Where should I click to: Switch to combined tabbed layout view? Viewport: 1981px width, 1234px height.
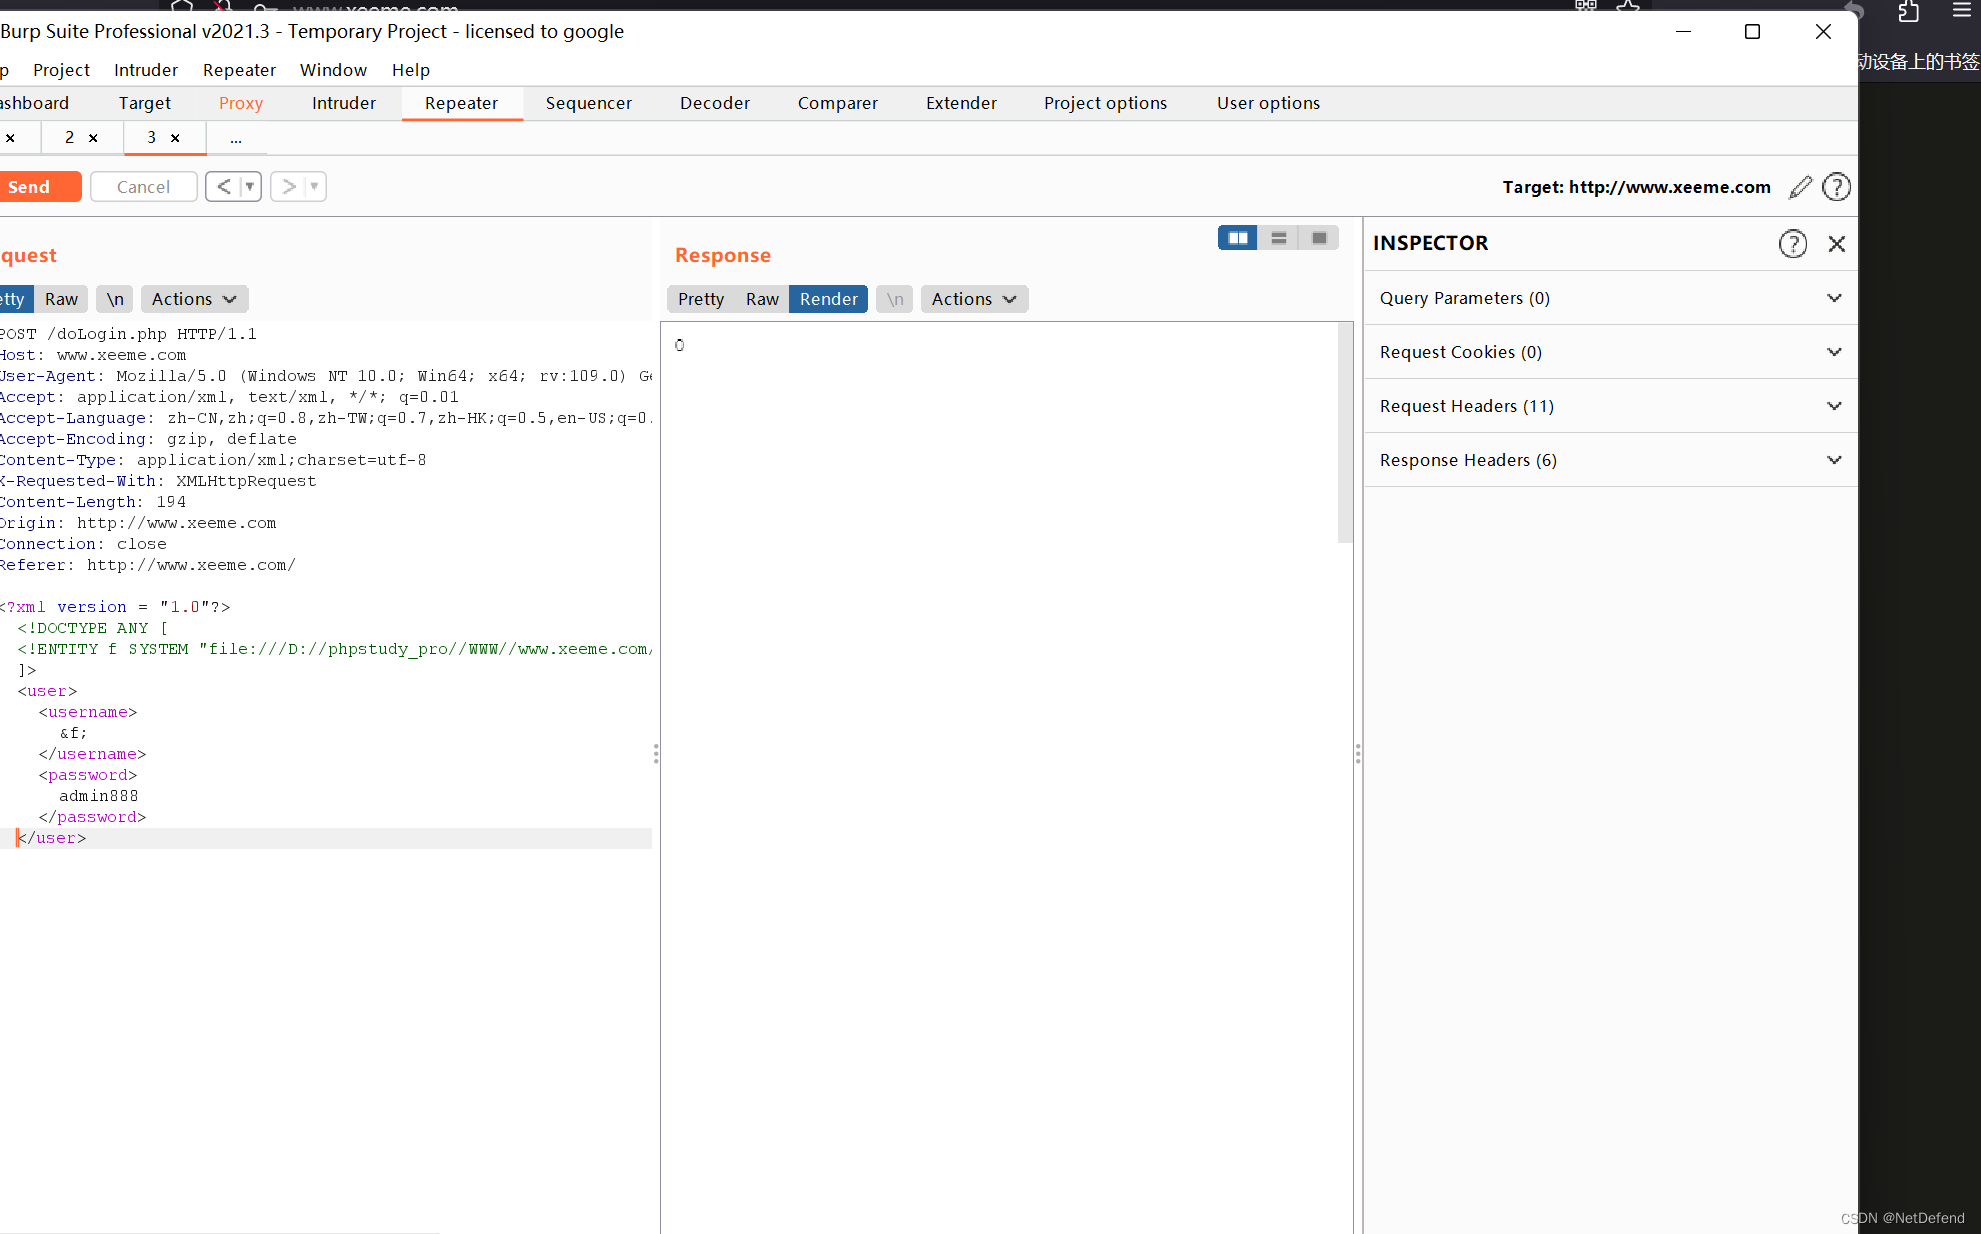[1319, 238]
